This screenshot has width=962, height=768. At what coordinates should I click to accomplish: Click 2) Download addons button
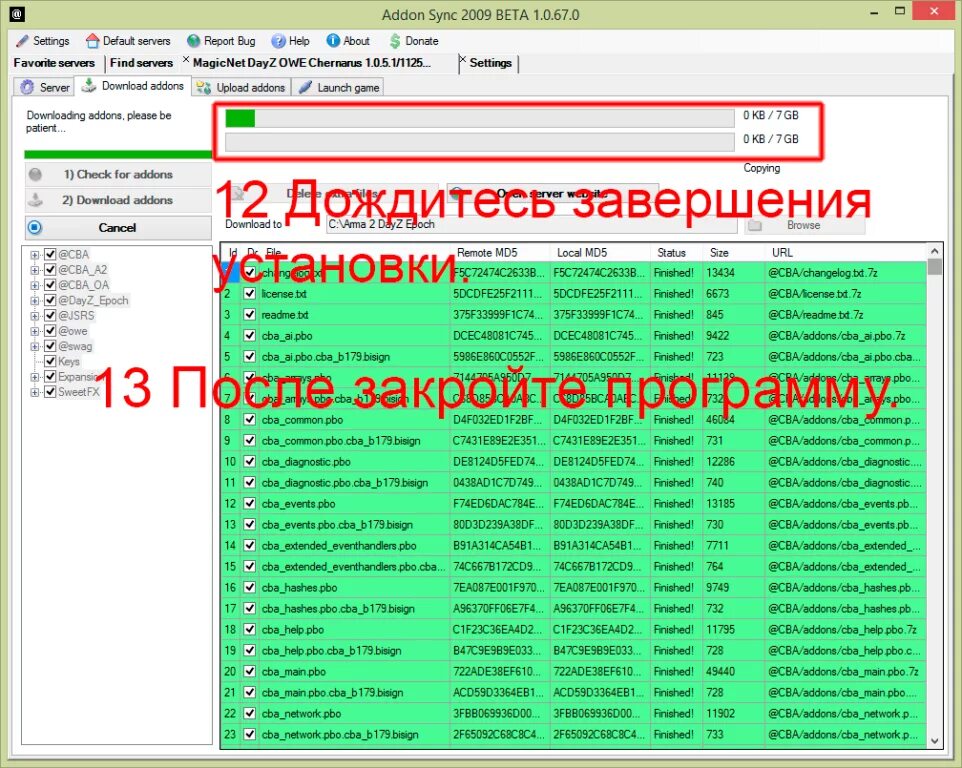click(x=118, y=200)
